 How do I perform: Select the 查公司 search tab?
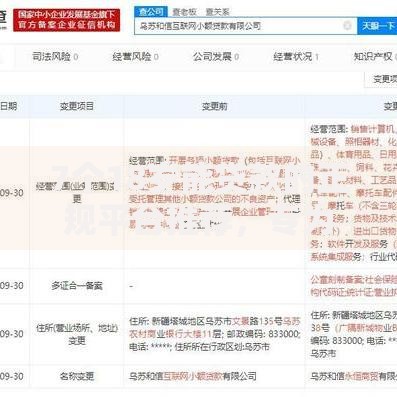pyautogui.click(x=151, y=12)
